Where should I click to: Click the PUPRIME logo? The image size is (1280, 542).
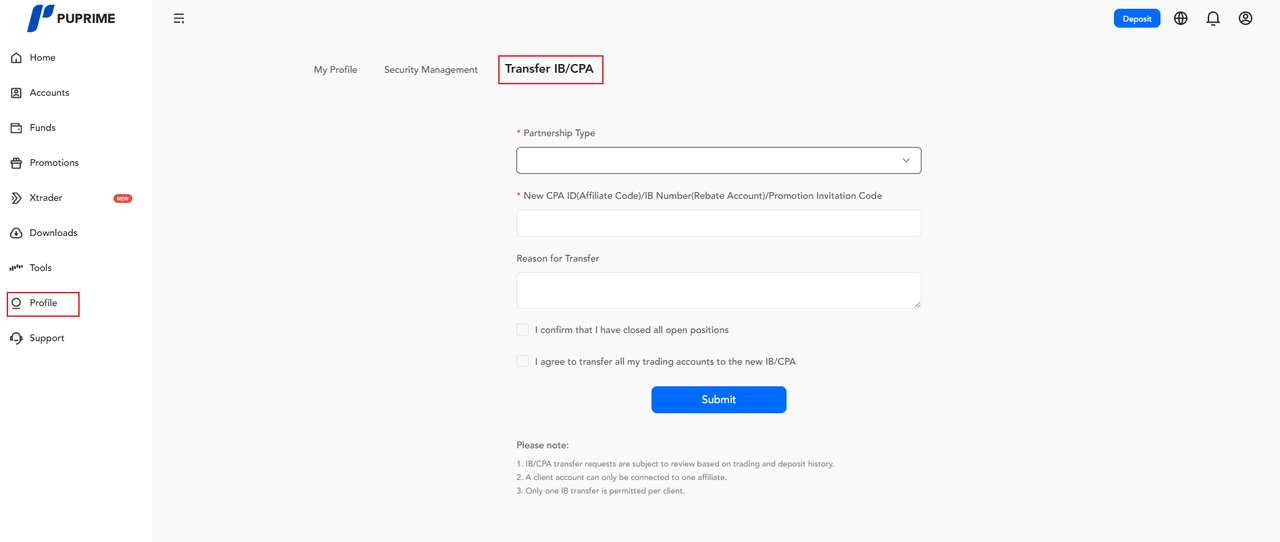point(70,18)
